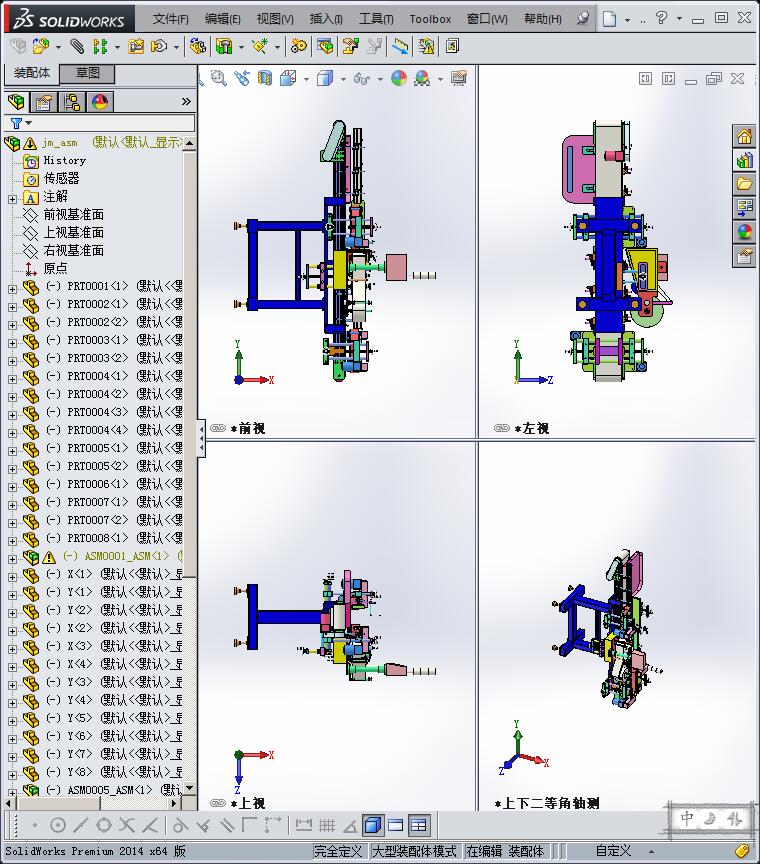
Task: Click the Bill of Materials icon
Action: [325, 46]
